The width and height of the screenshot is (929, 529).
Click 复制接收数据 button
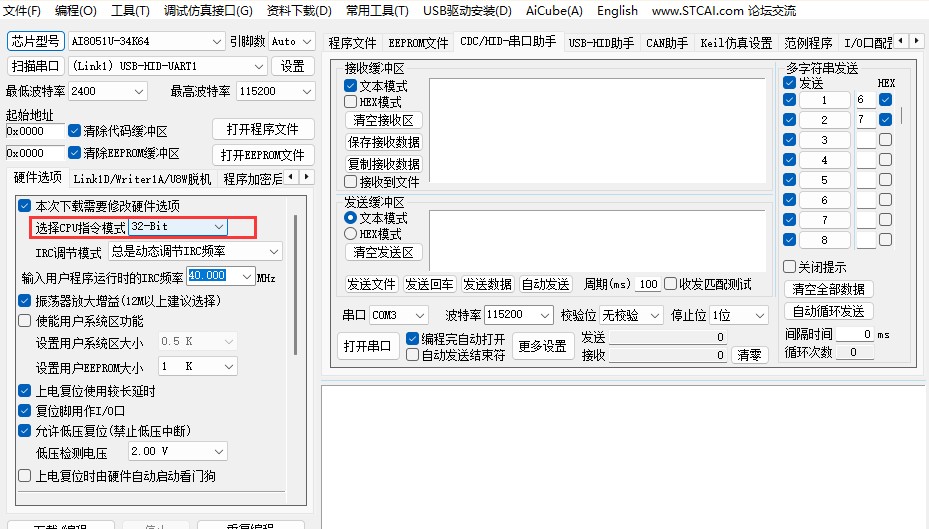[383, 164]
